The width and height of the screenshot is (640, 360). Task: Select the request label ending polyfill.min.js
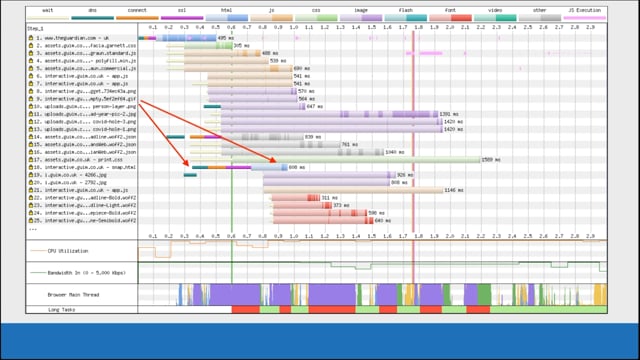(x=90, y=61)
